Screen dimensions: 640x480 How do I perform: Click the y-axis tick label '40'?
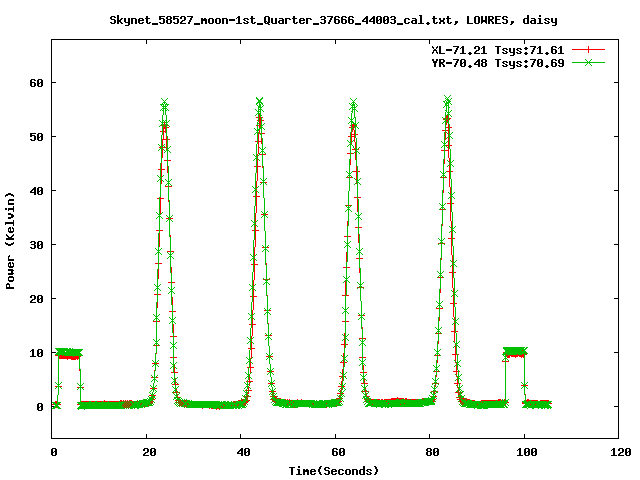point(36,191)
